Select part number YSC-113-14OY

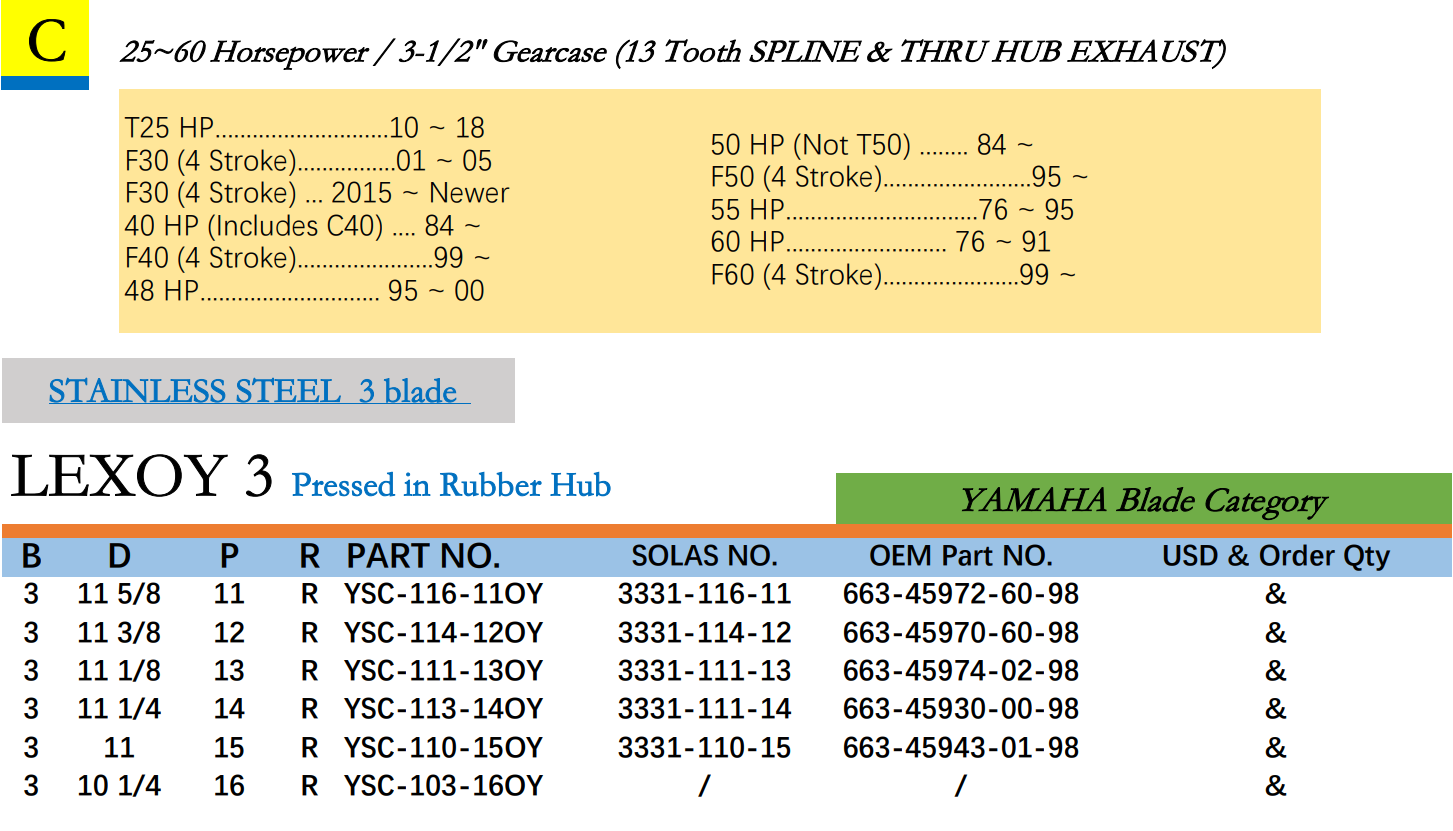click(443, 709)
